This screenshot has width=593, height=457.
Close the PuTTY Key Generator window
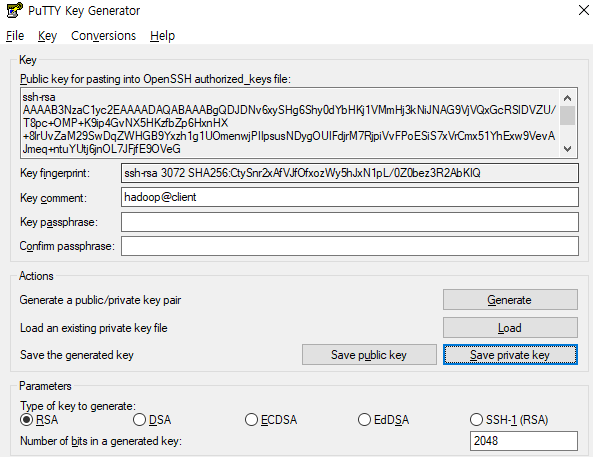[584, 10]
